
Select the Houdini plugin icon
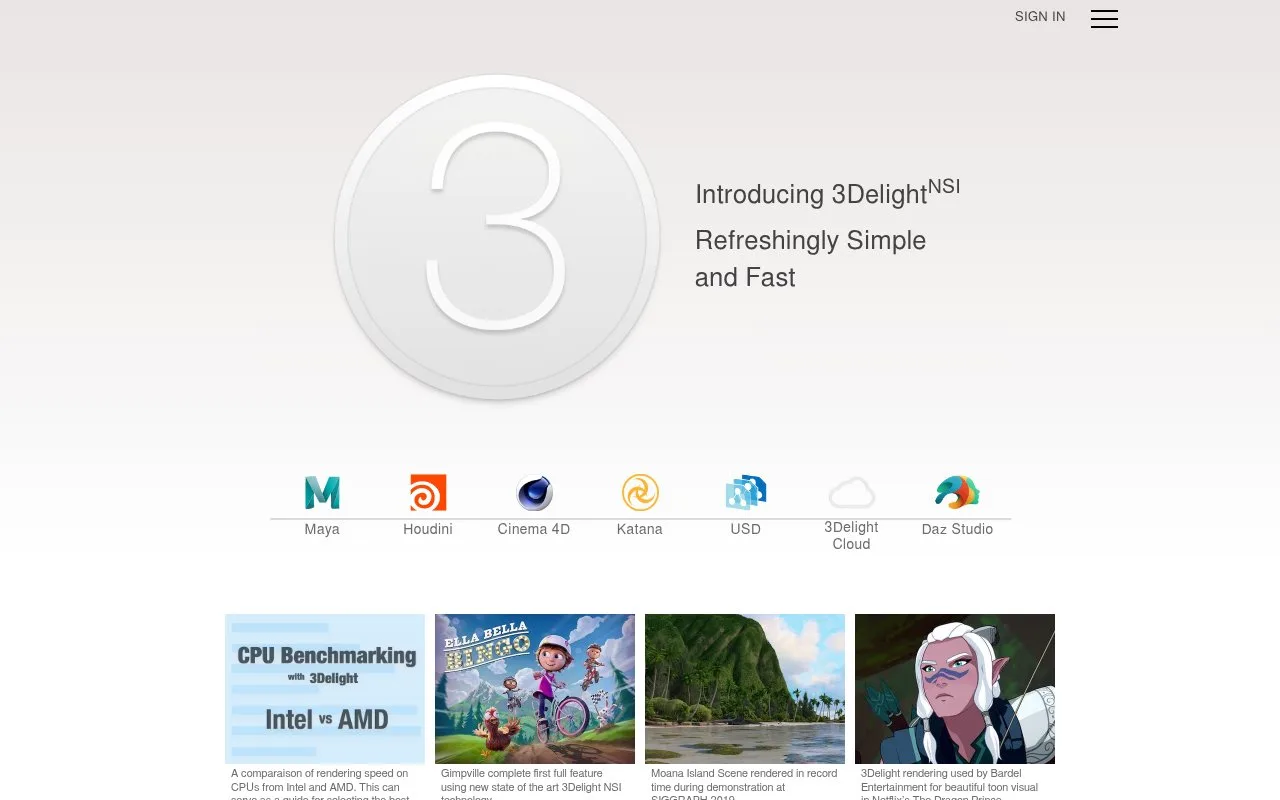tap(428, 493)
